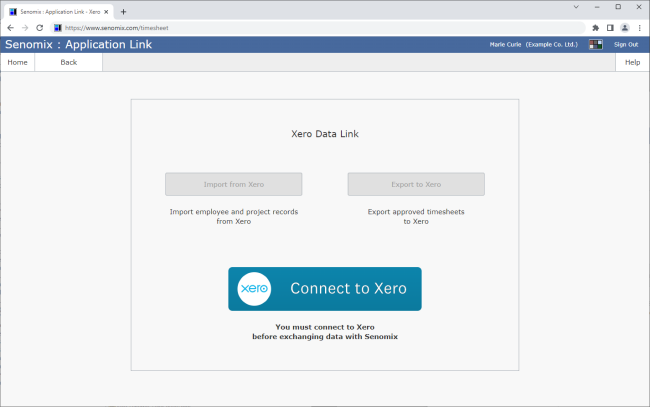Open the Home menu item
Screen dimensions: 650x407
pos(17,62)
